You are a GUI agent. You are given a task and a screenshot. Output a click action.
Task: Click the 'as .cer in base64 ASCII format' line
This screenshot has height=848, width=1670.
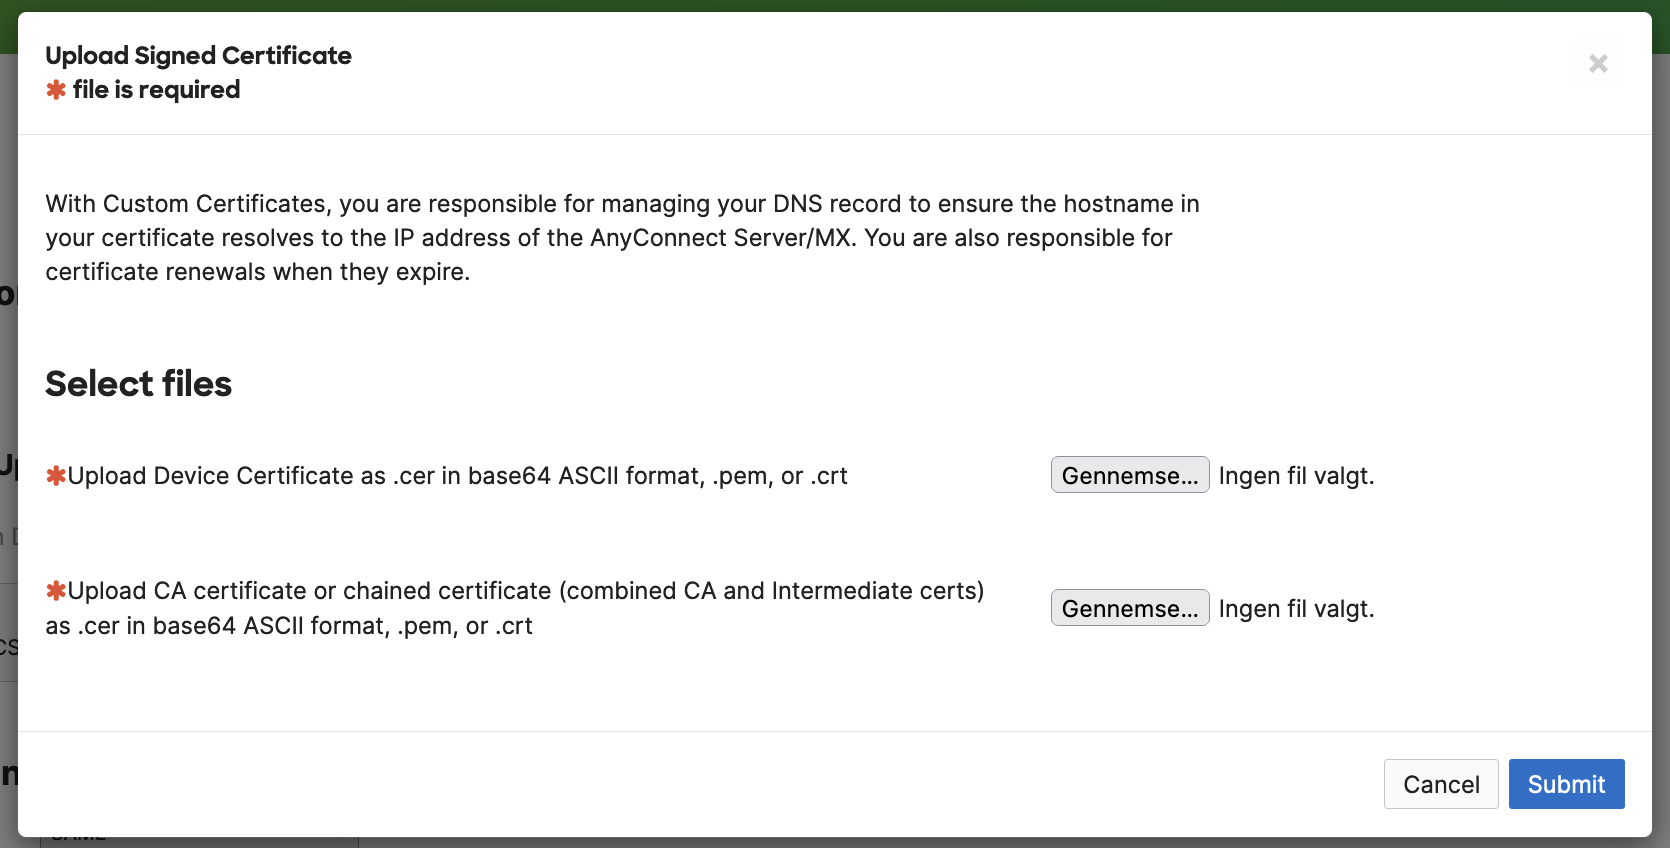[x=289, y=626]
